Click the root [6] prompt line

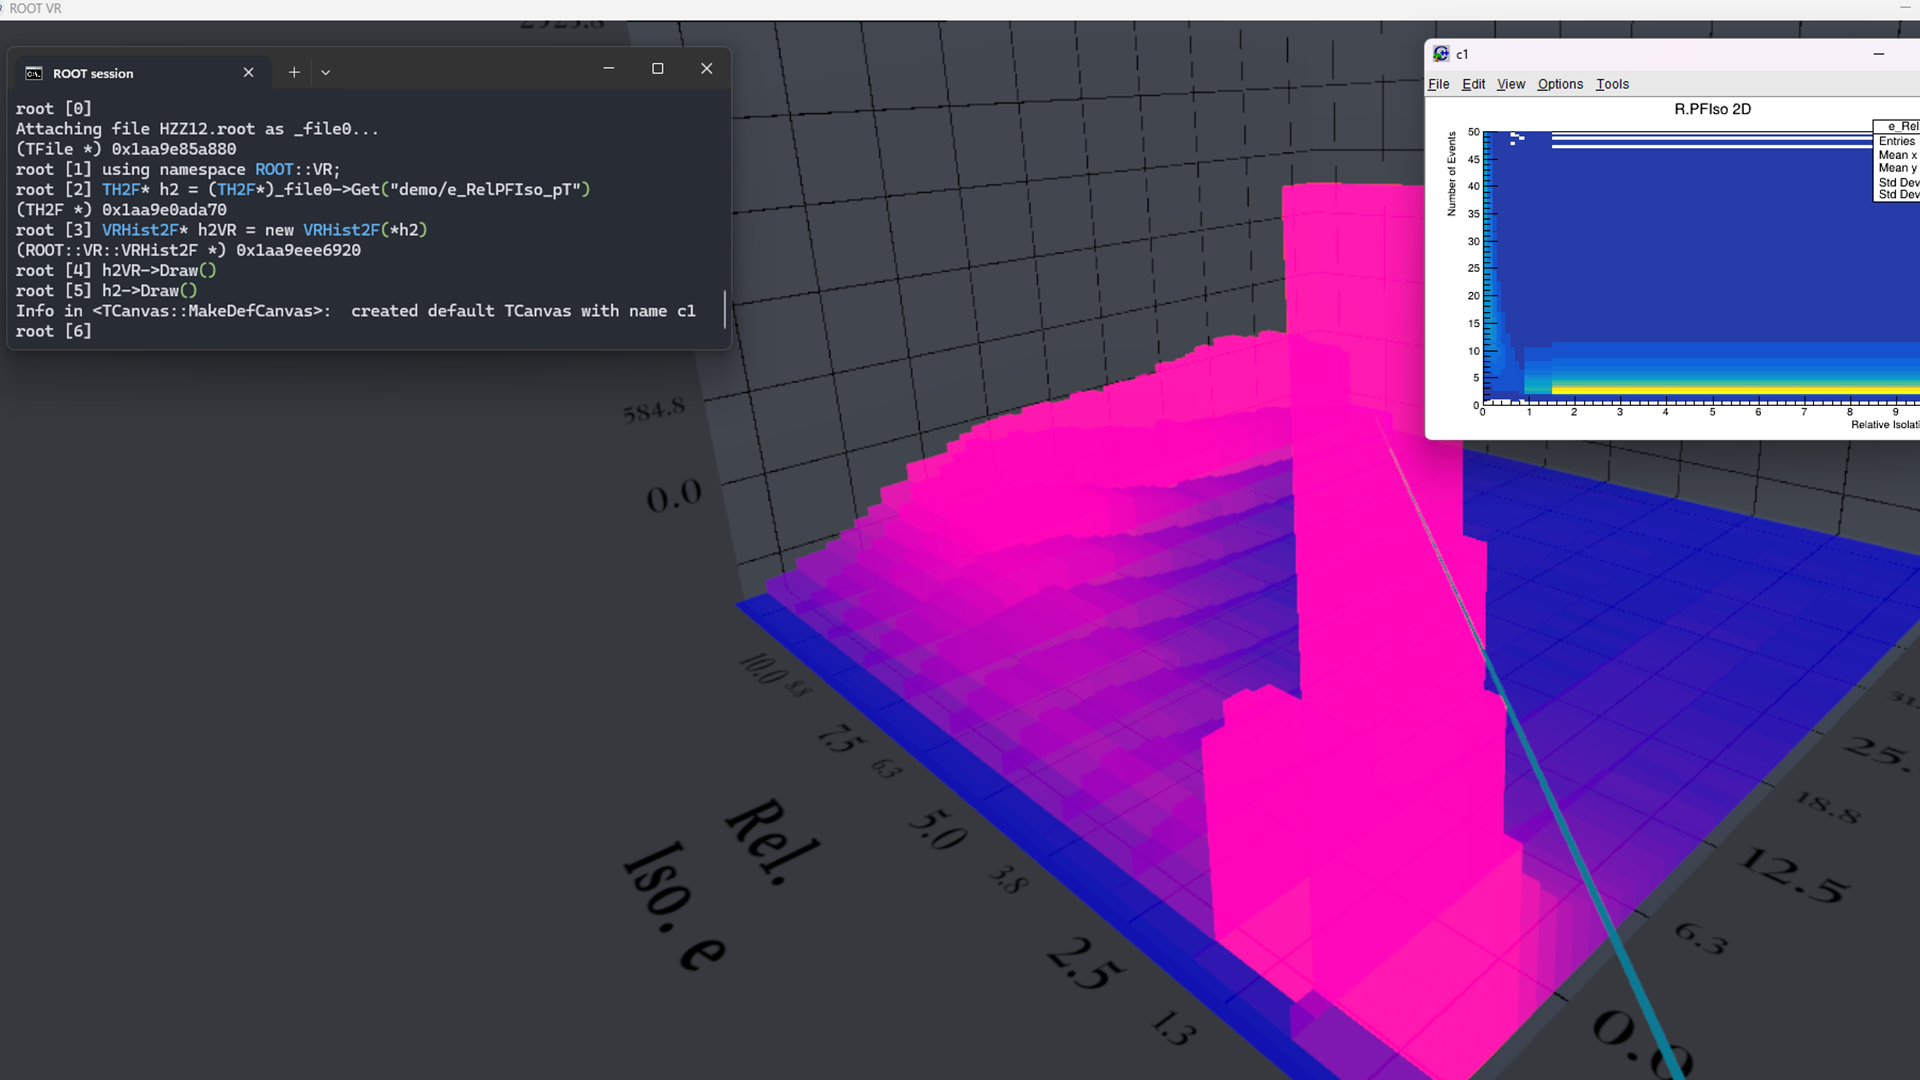coord(54,331)
